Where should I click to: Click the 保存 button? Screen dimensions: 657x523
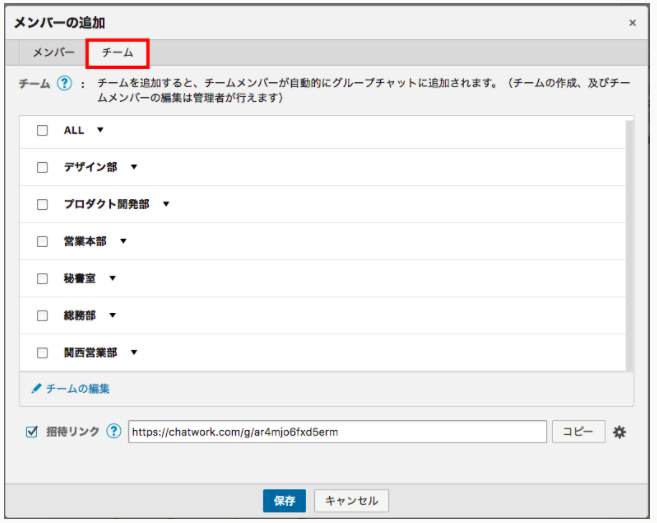[x=284, y=501]
